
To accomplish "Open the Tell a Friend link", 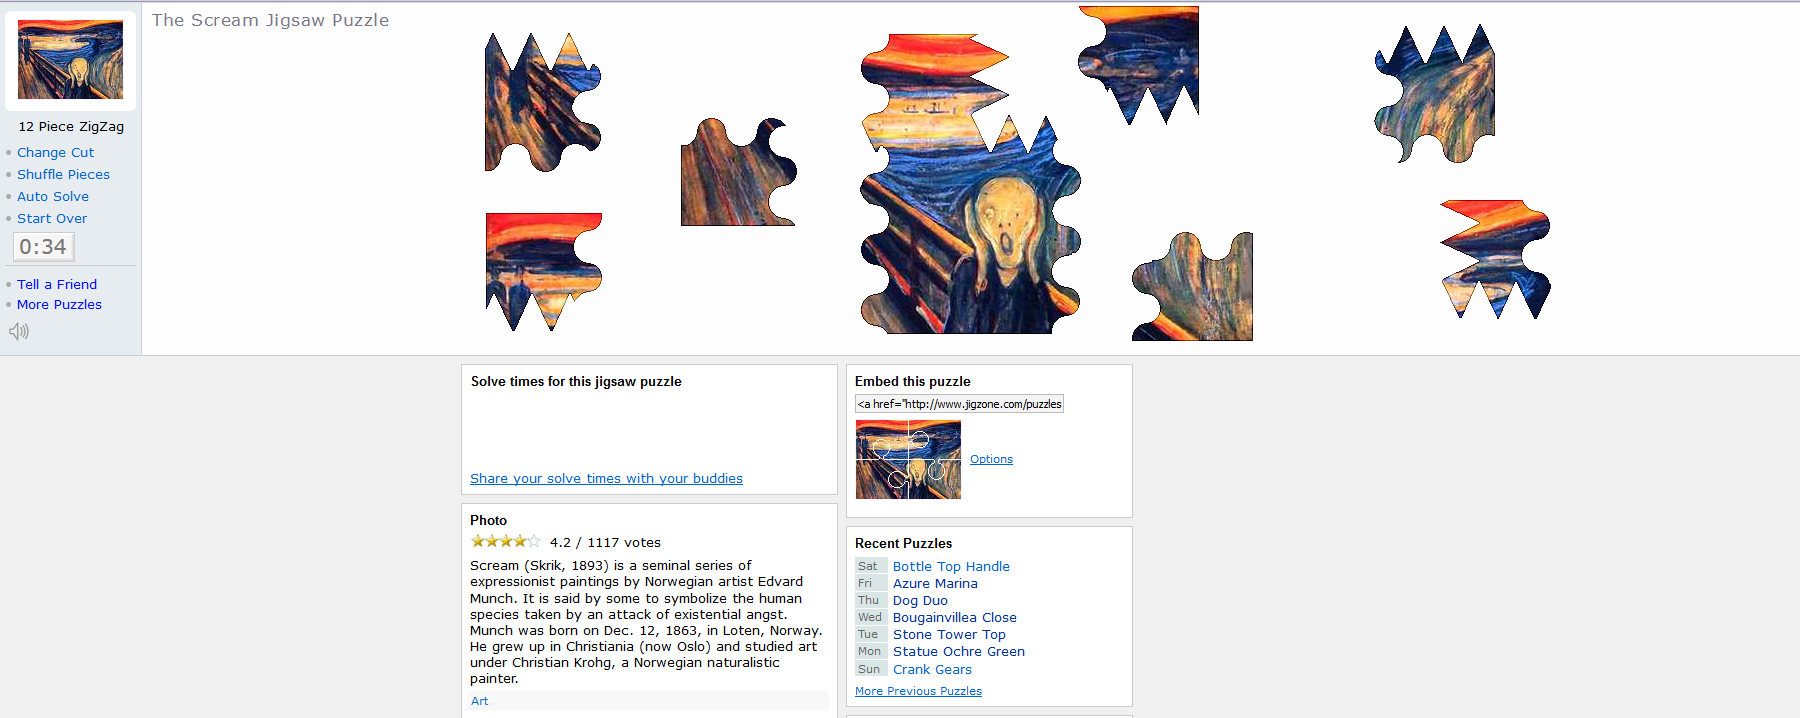I will (57, 285).
